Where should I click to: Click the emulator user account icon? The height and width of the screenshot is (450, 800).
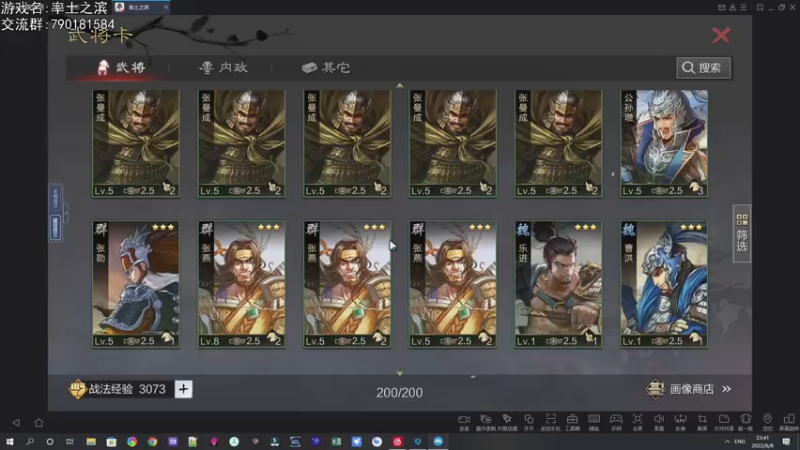tap(732, 7)
